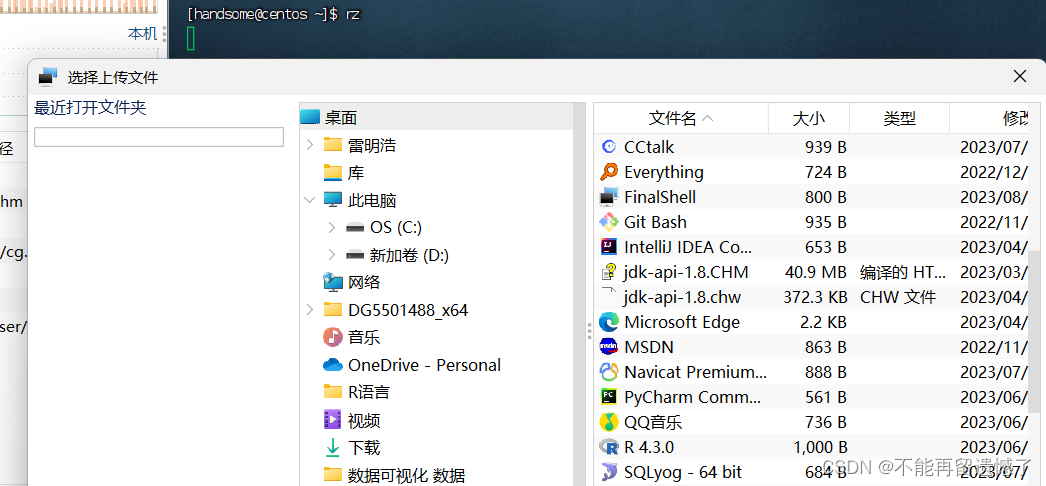1046x486 pixels.
Task: Select the QQ音乐 shortcut icon
Action: point(608,422)
